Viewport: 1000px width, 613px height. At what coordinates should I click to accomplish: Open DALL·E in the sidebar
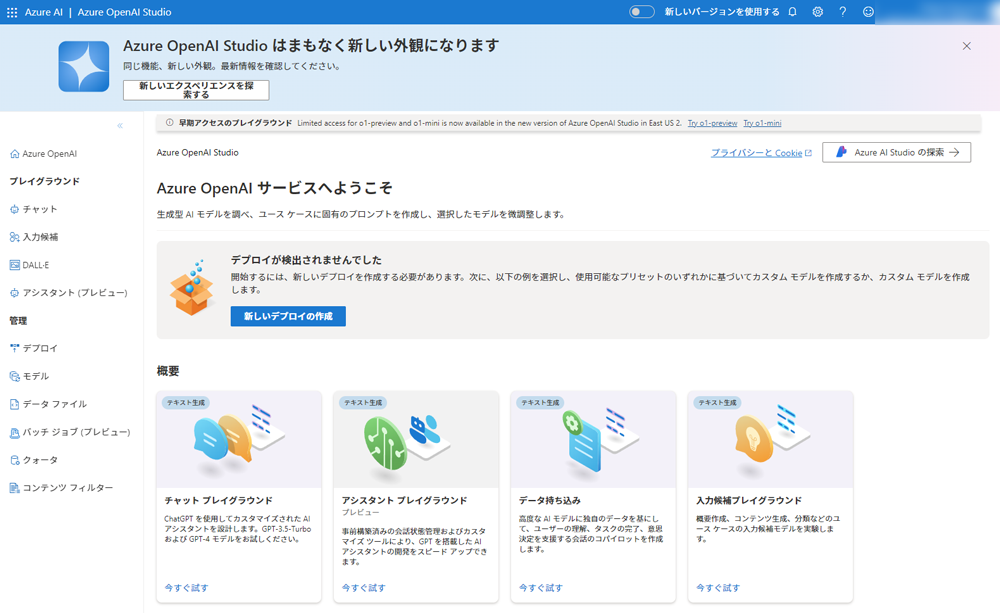point(36,265)
